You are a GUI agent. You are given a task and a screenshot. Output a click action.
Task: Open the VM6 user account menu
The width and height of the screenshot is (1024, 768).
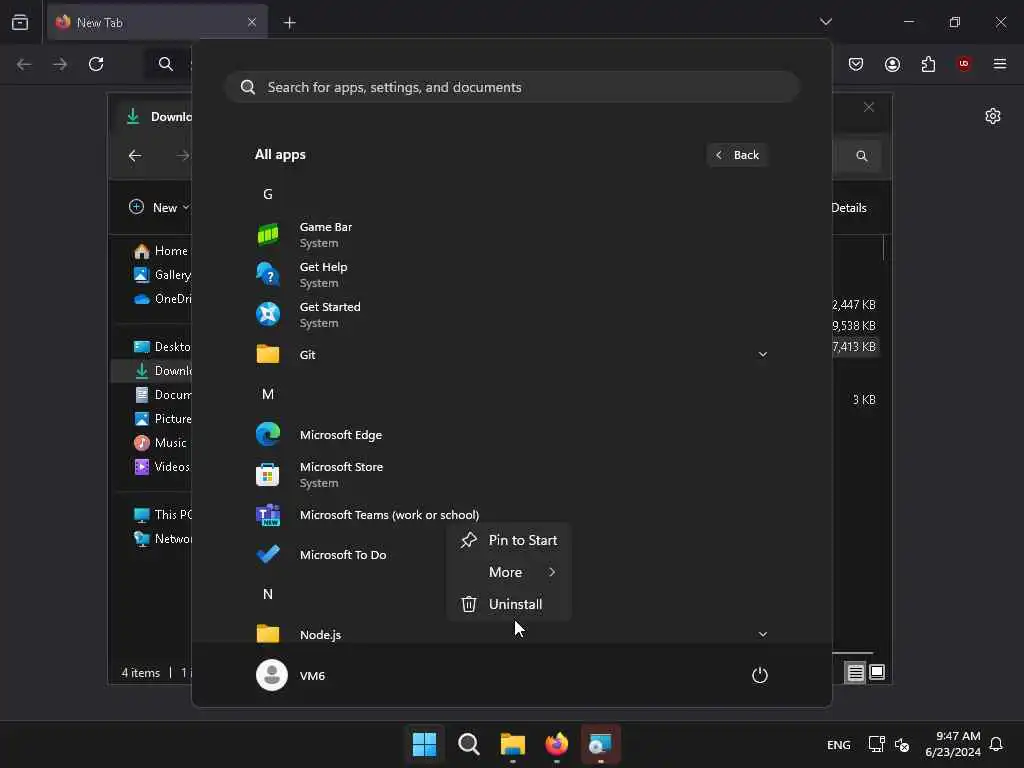point(291,675)
